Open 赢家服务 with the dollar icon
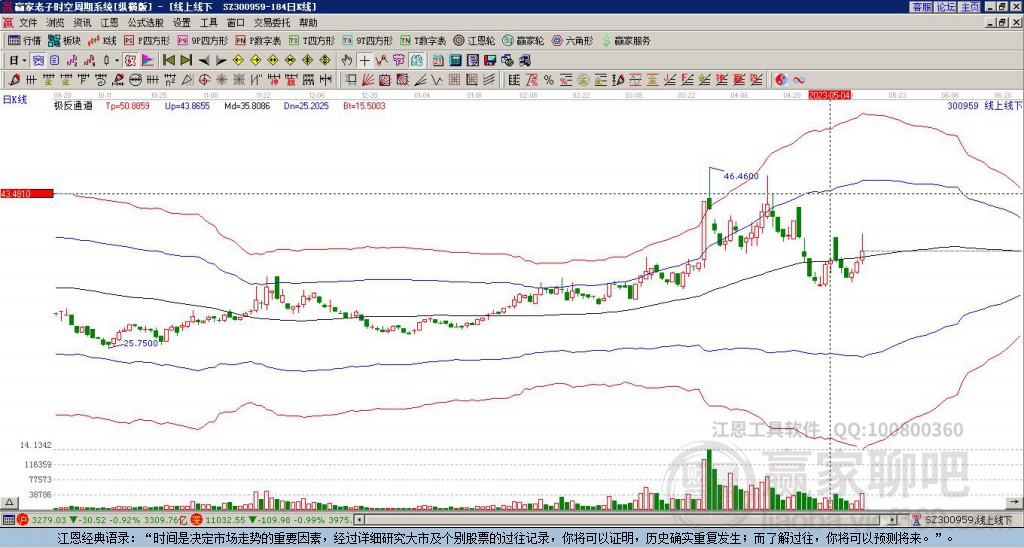Screen dimensions: 1024x548 coord(626,40)
